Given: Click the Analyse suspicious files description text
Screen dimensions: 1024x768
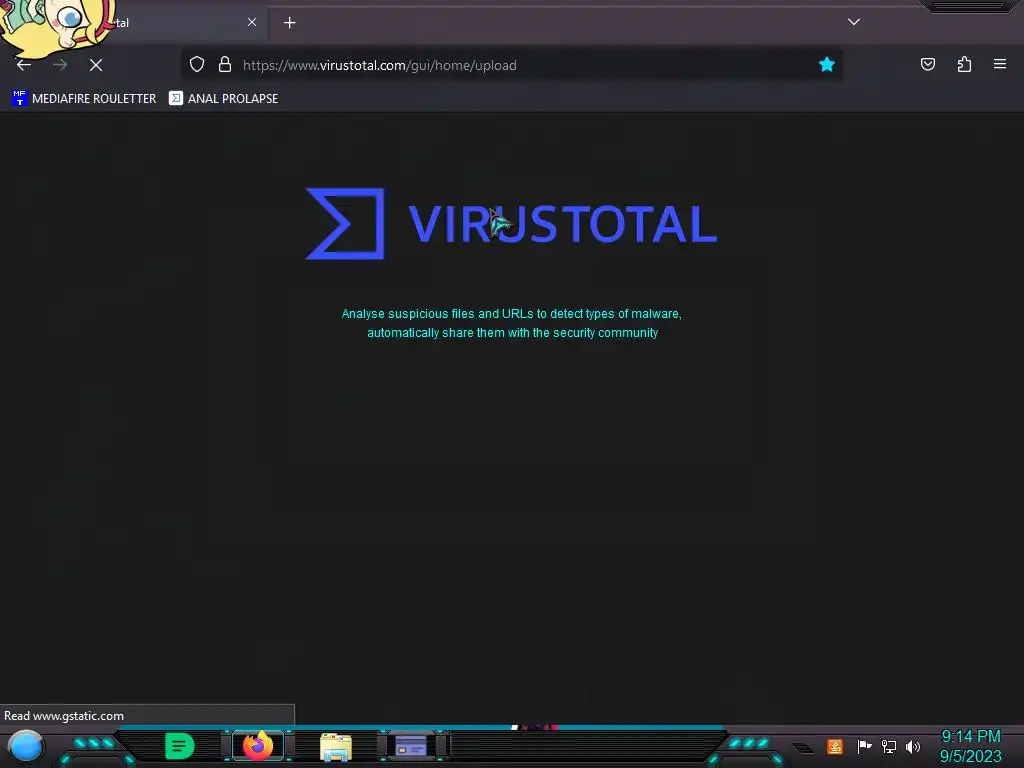Looking at the screenshot, I should [x=512, y=323].
